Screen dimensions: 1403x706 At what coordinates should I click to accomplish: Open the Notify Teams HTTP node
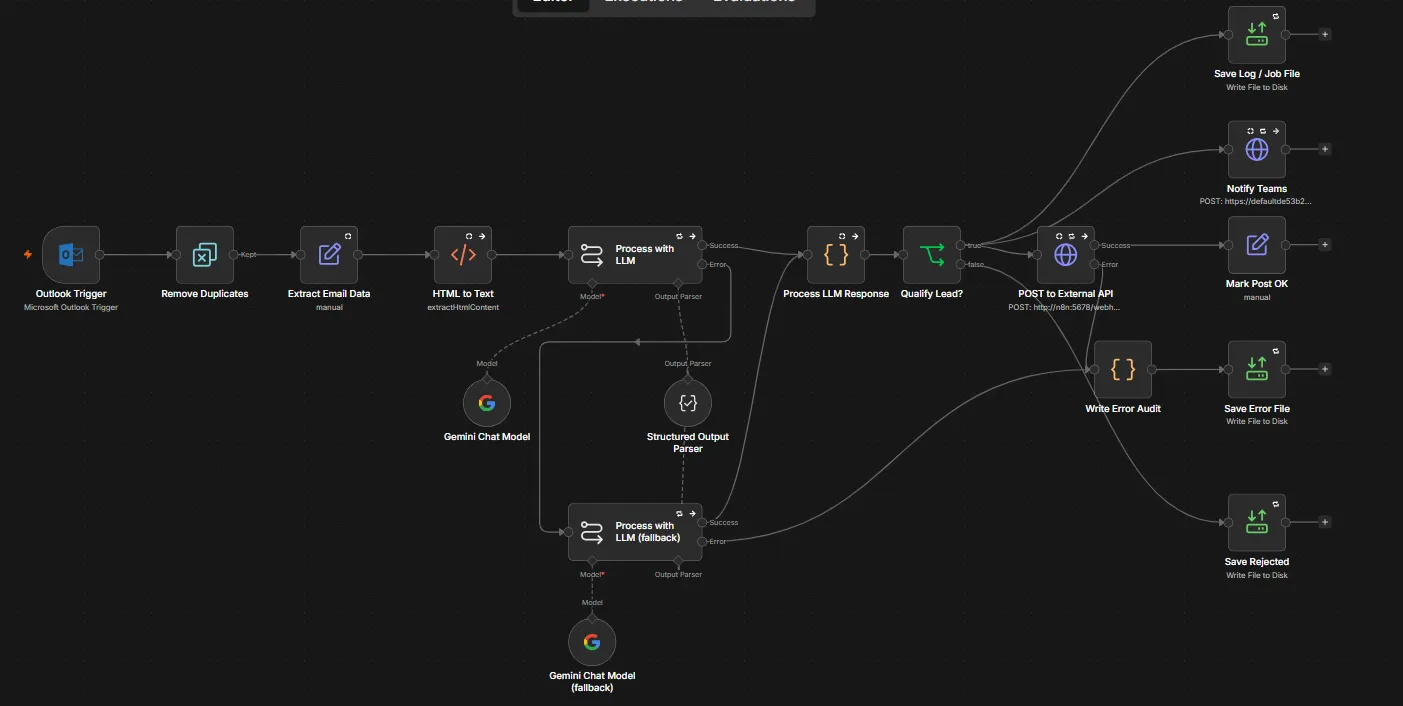[x=1257, y=150]
